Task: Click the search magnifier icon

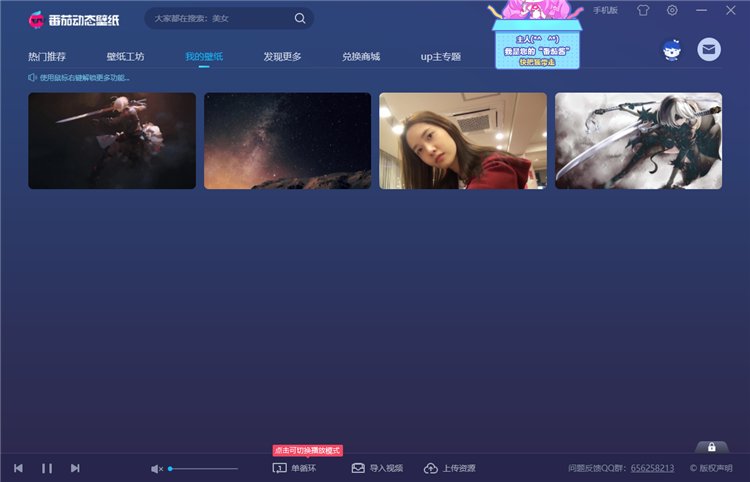Action: (x=300, y=18)
